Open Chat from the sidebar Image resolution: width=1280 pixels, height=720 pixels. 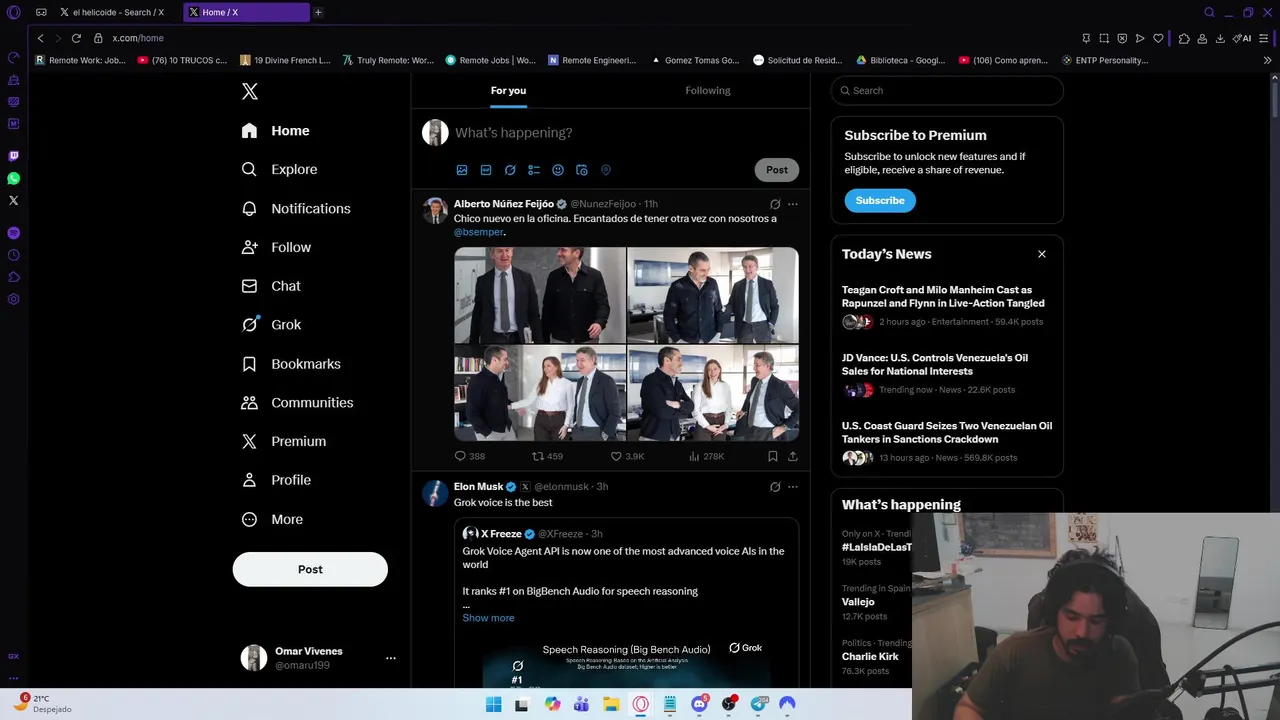[271, 286]
